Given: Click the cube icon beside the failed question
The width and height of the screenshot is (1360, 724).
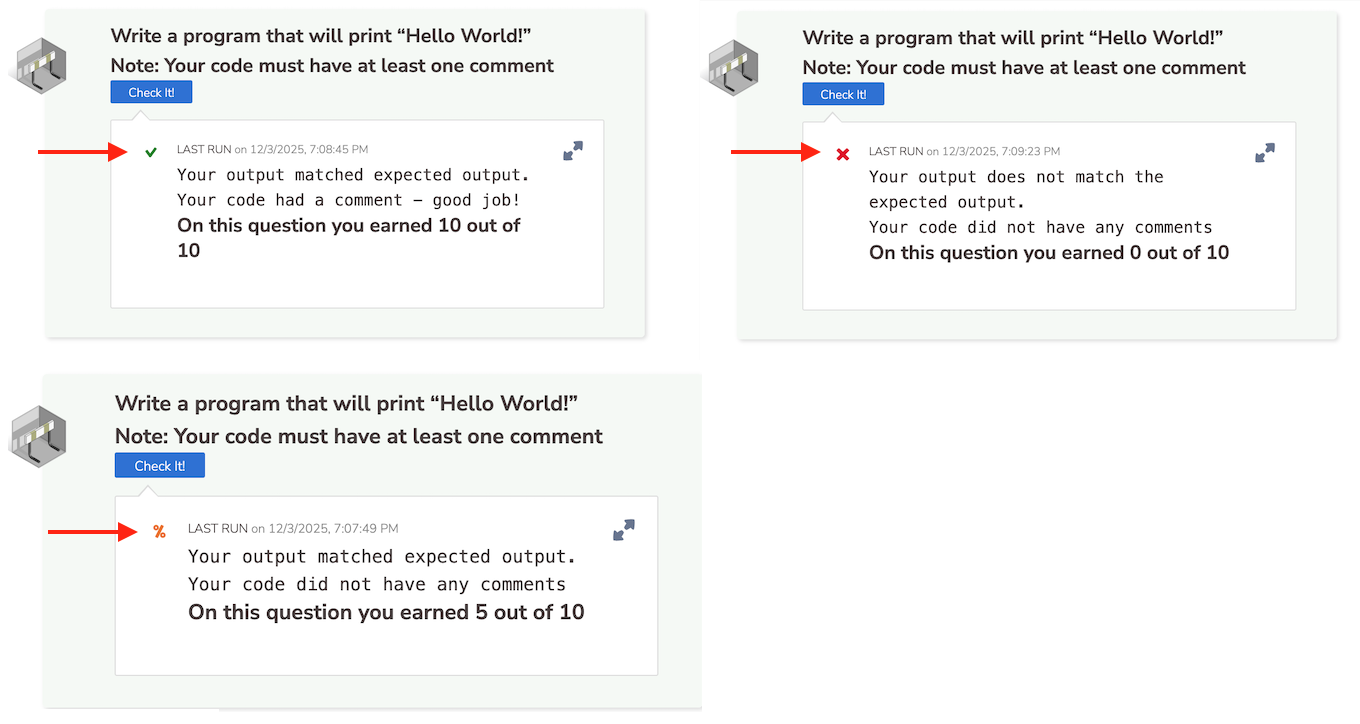Looking at the screenshot, I should click(734, 69).
